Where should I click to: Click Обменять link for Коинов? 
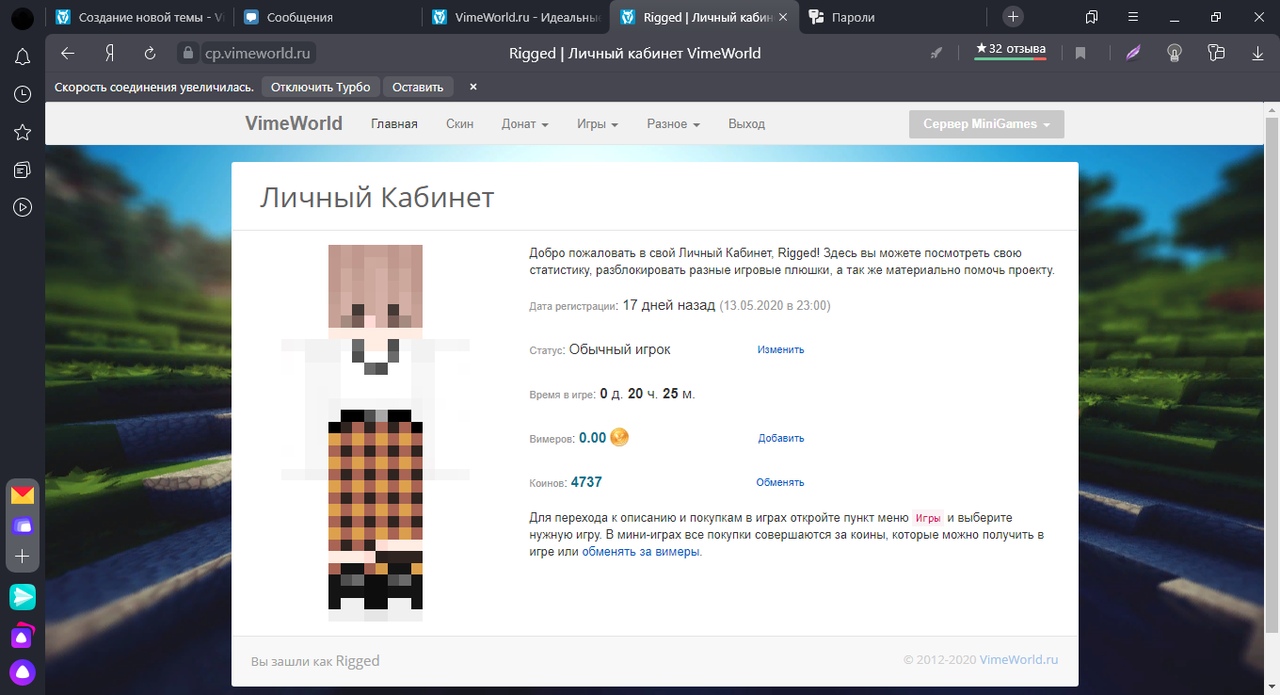(x=780, y=482)
